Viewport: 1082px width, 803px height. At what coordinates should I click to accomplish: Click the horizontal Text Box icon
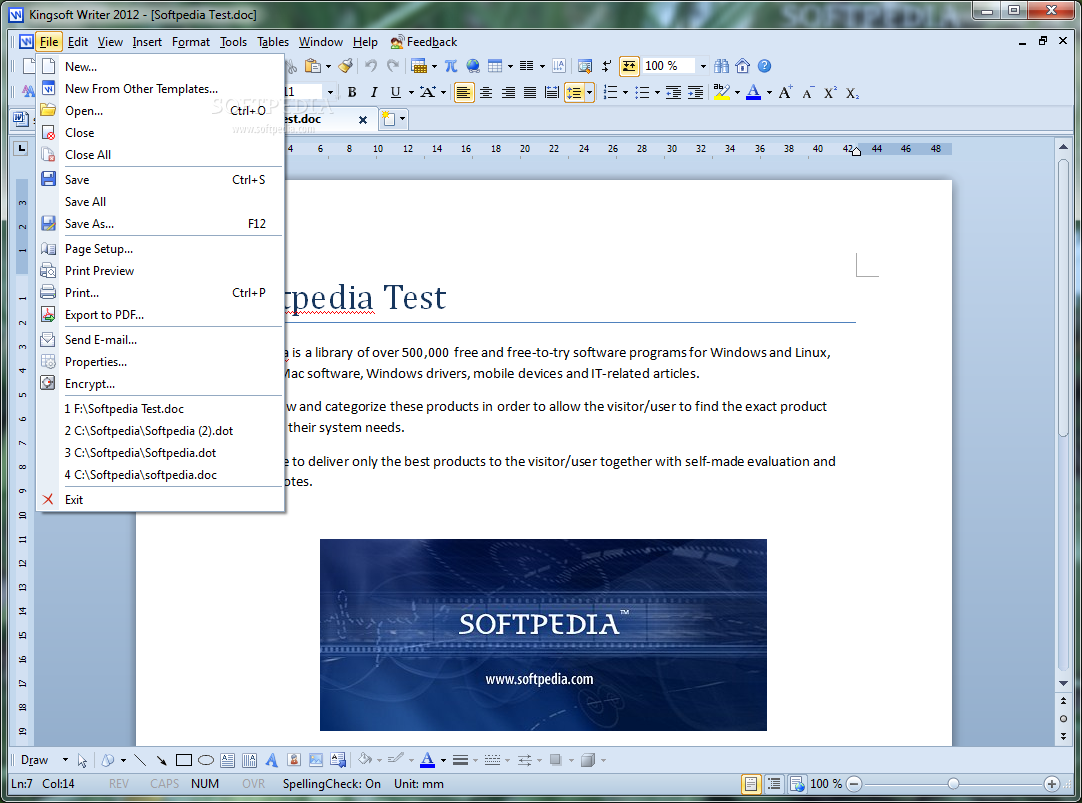point(228,760)
